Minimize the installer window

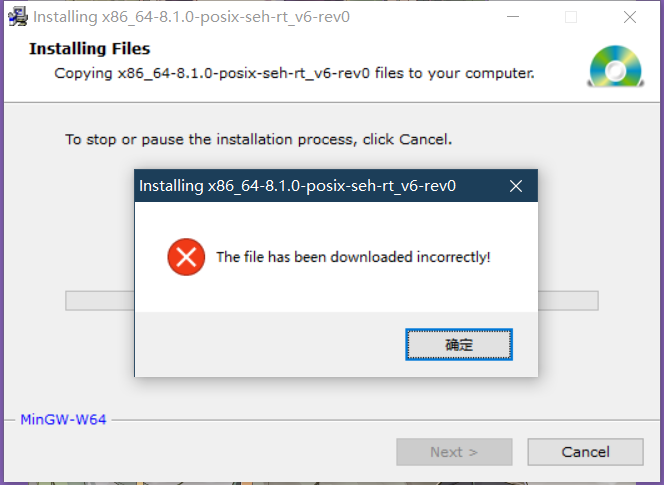pyautogui.click(x=513, y=17)
